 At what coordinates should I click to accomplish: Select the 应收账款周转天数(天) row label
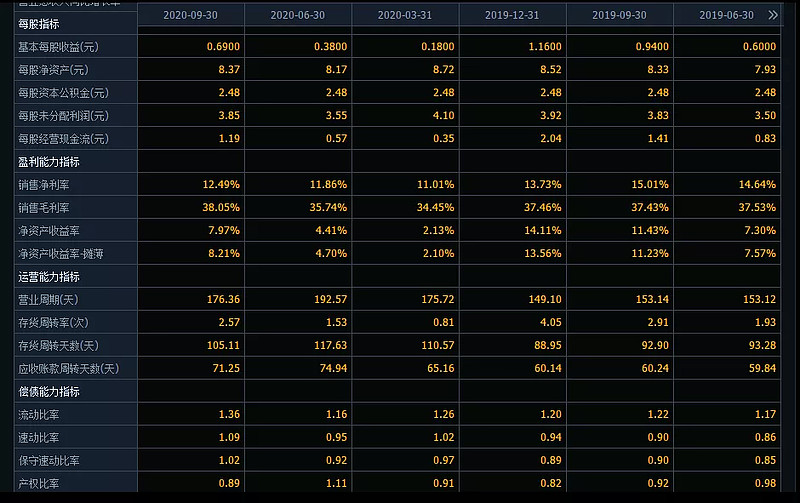tap(68, 369)
